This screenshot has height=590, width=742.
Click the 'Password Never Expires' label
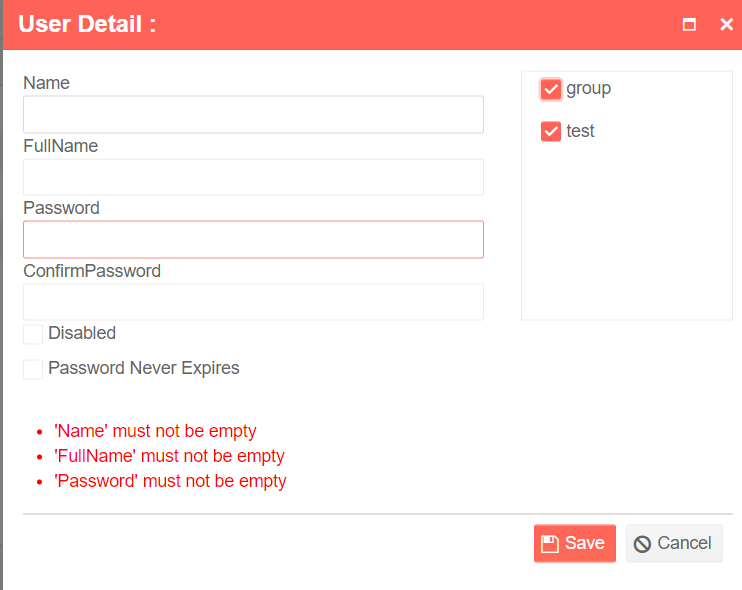[x=144, y=369]
